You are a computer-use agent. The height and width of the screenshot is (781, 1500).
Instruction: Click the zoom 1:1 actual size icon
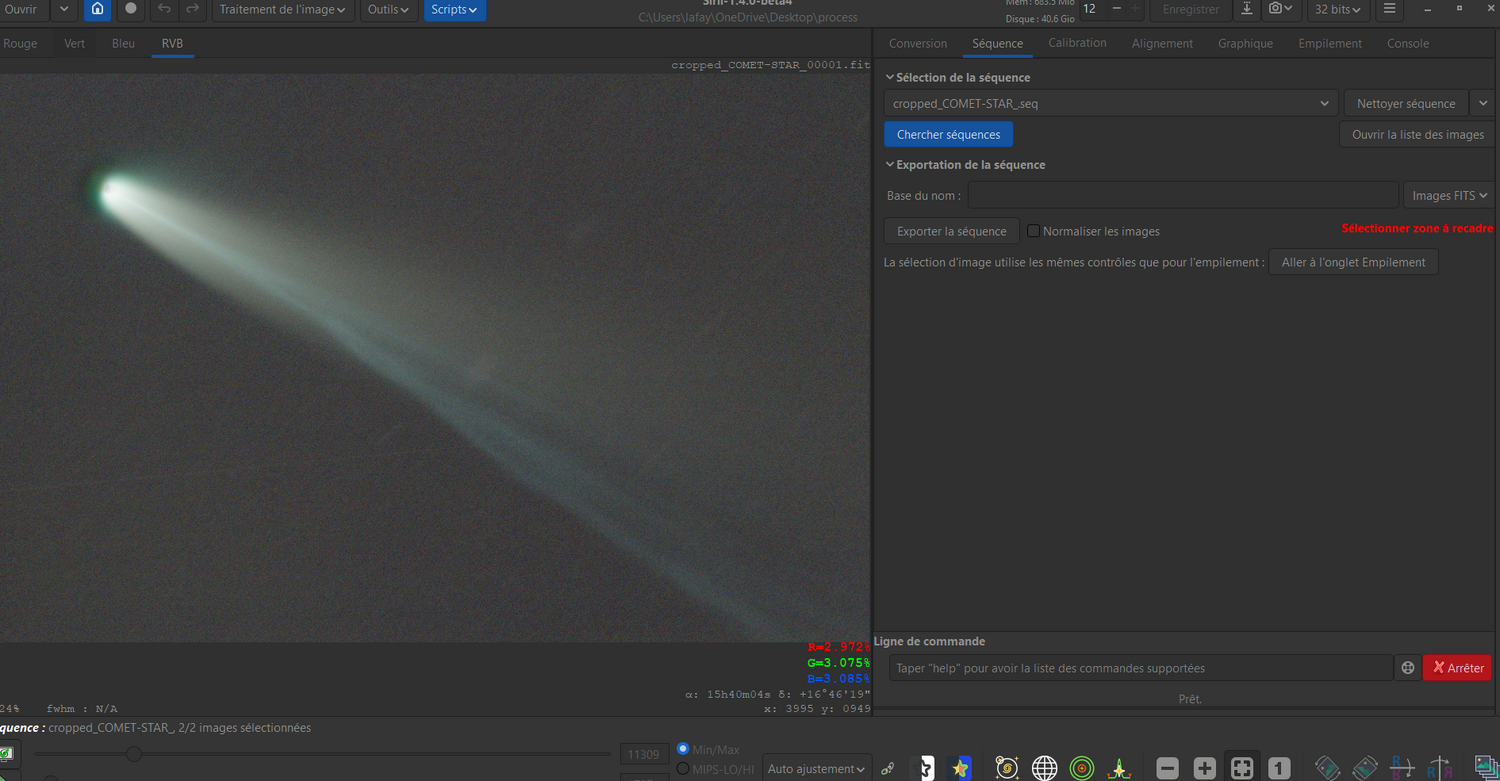pos(1279,768)
